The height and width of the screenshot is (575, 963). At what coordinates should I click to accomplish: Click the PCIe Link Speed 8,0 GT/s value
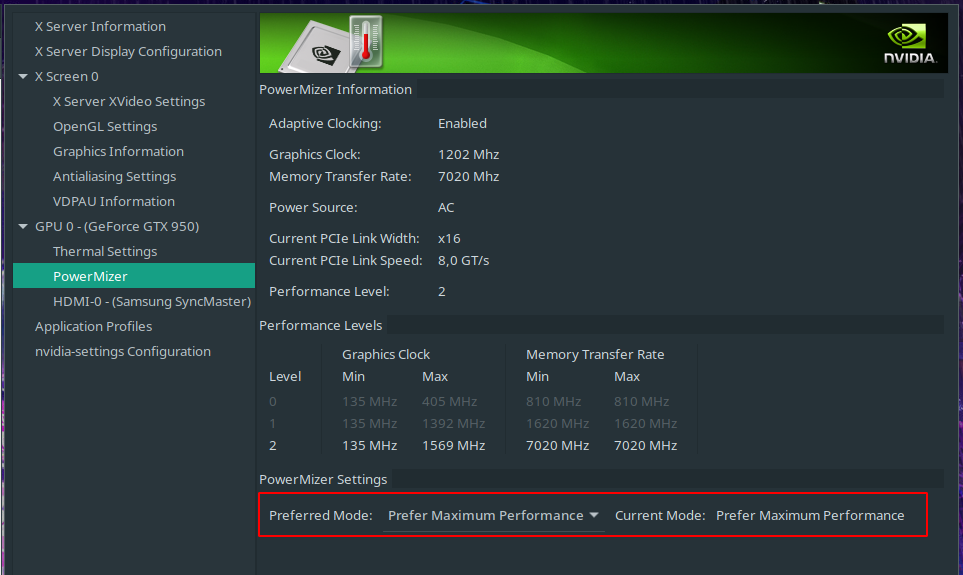[x=463, y=260]
